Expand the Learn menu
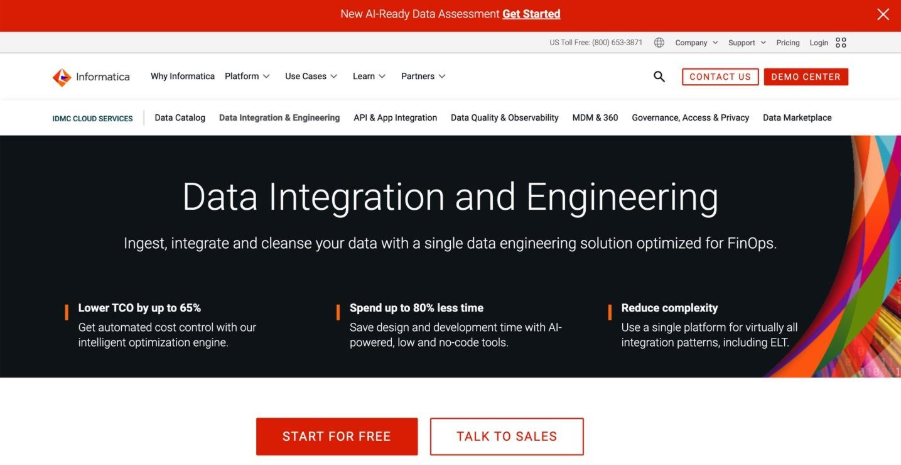 [x=369, y=76]
